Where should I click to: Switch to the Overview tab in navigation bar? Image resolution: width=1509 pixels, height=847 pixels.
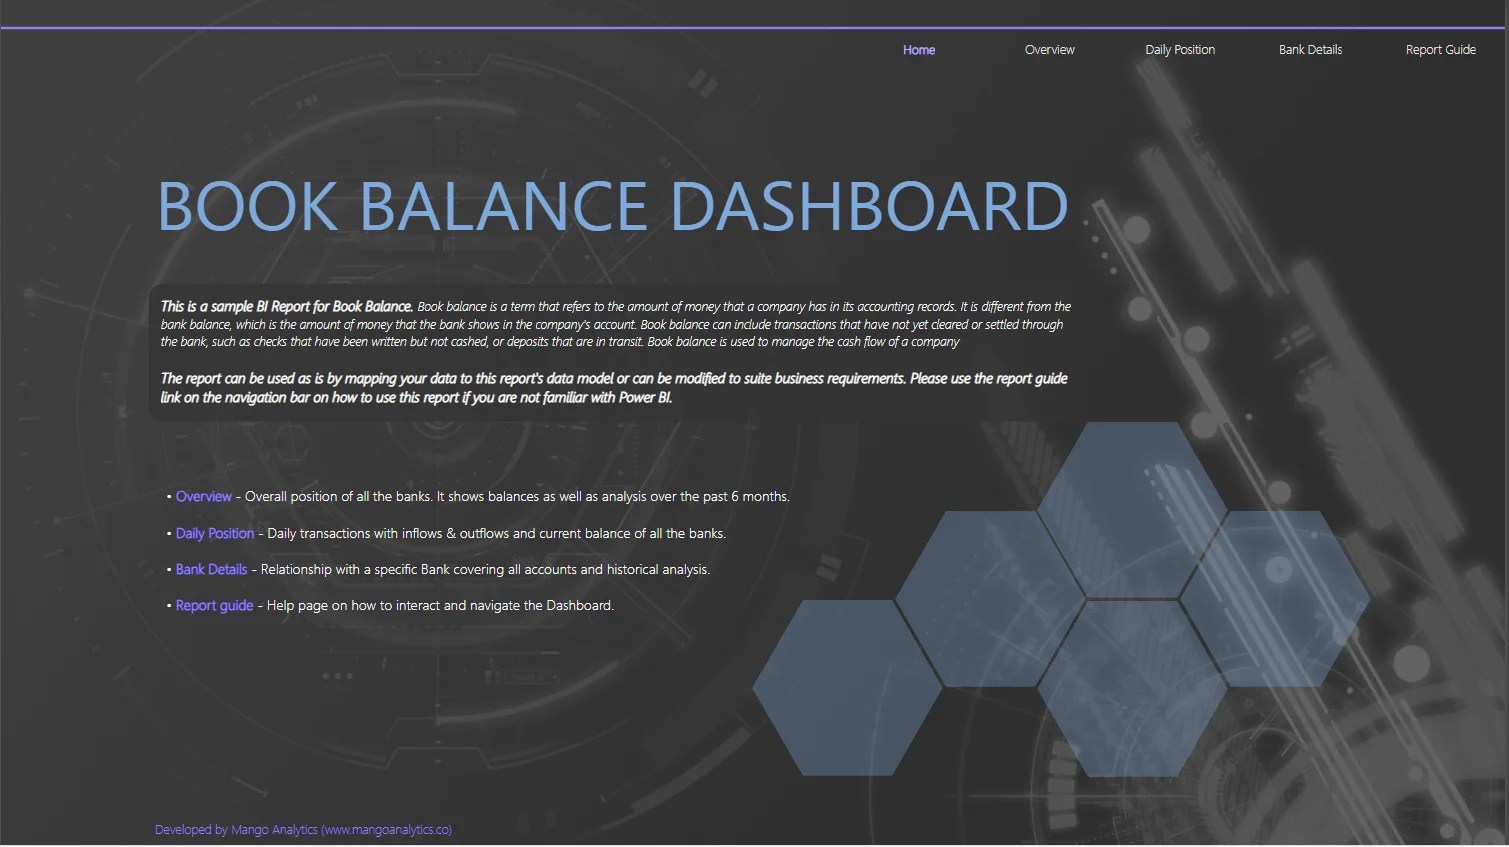click(1049, 50)
